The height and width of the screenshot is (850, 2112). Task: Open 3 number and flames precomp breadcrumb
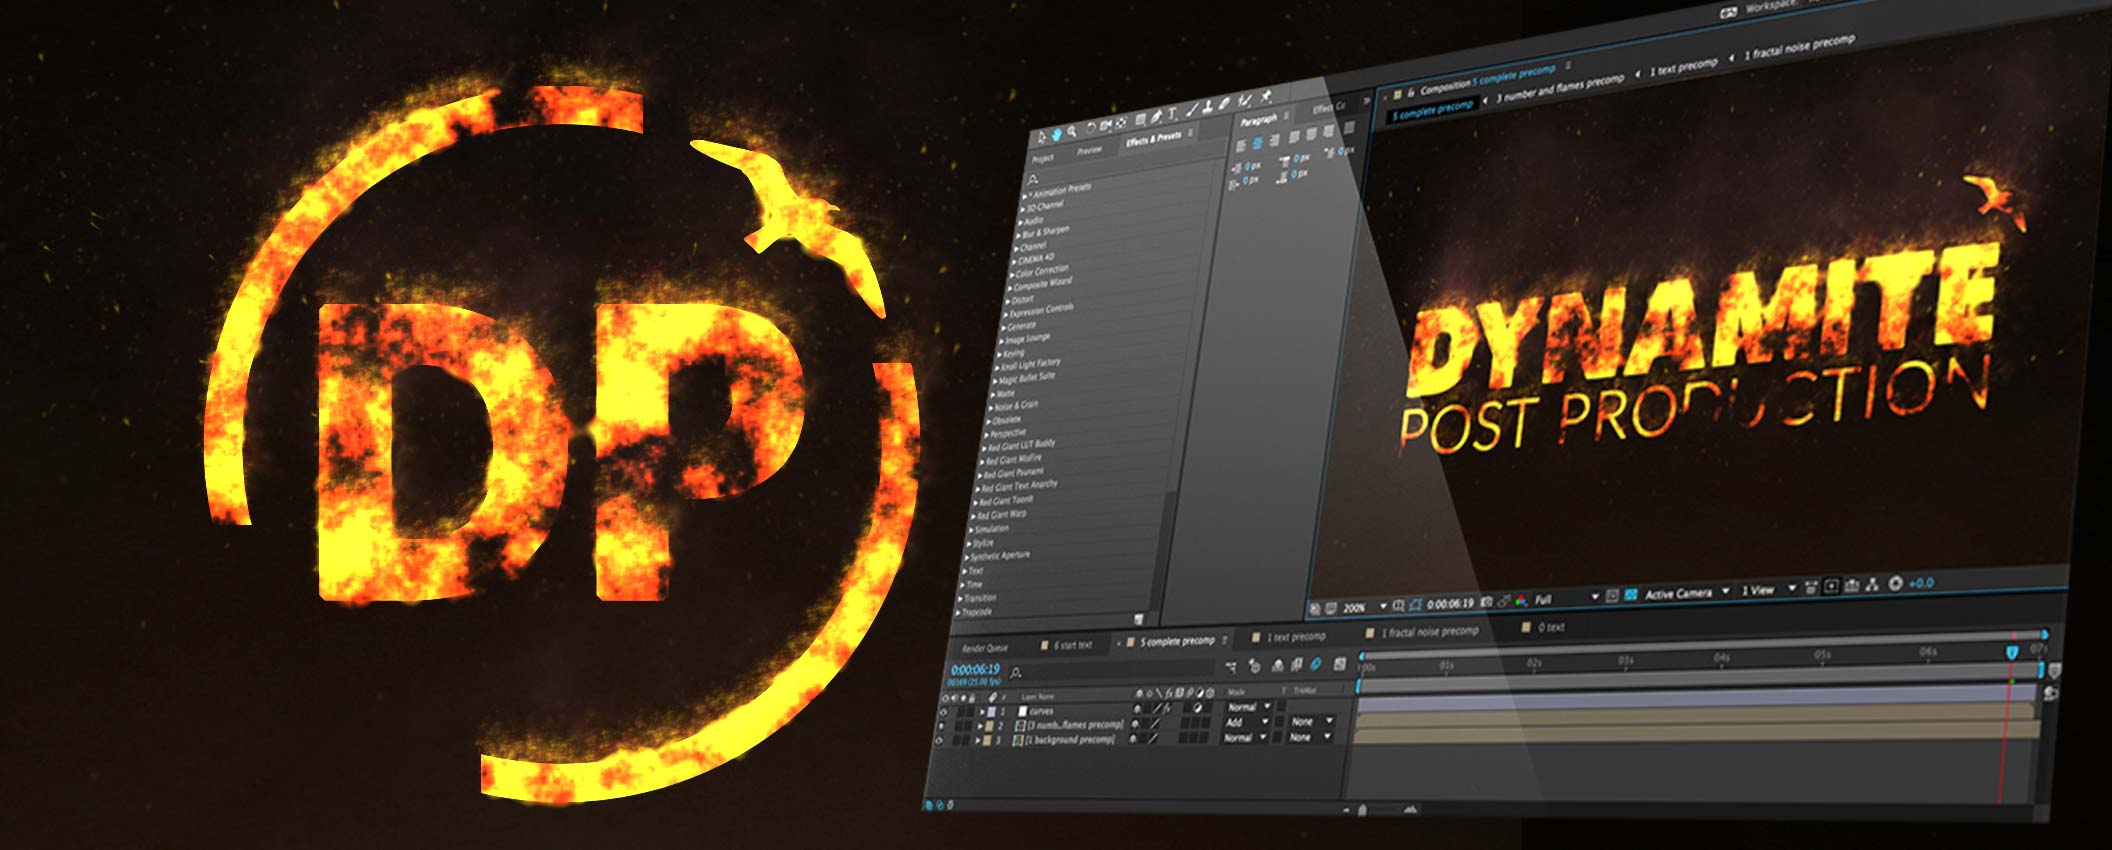tap(1559, 87)
